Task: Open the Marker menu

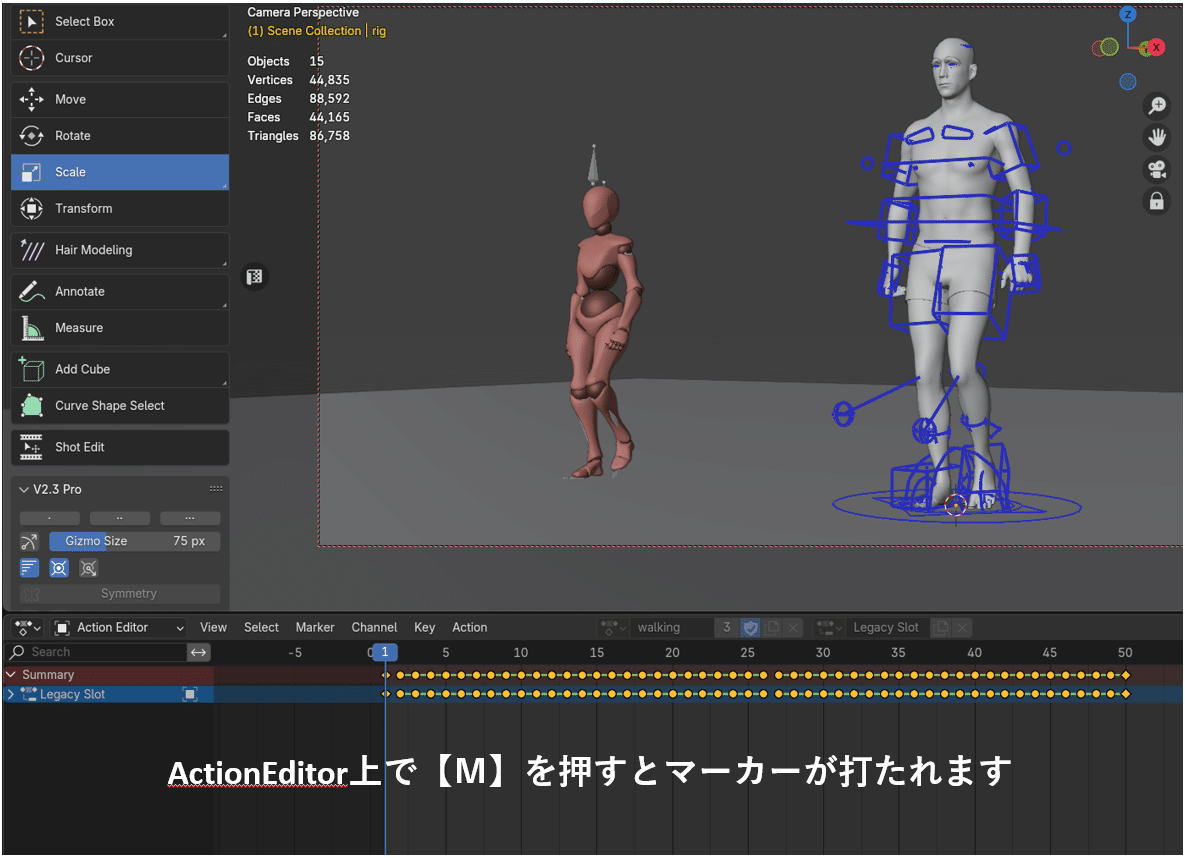Action: pyautogui.click(x=314, y=627)
